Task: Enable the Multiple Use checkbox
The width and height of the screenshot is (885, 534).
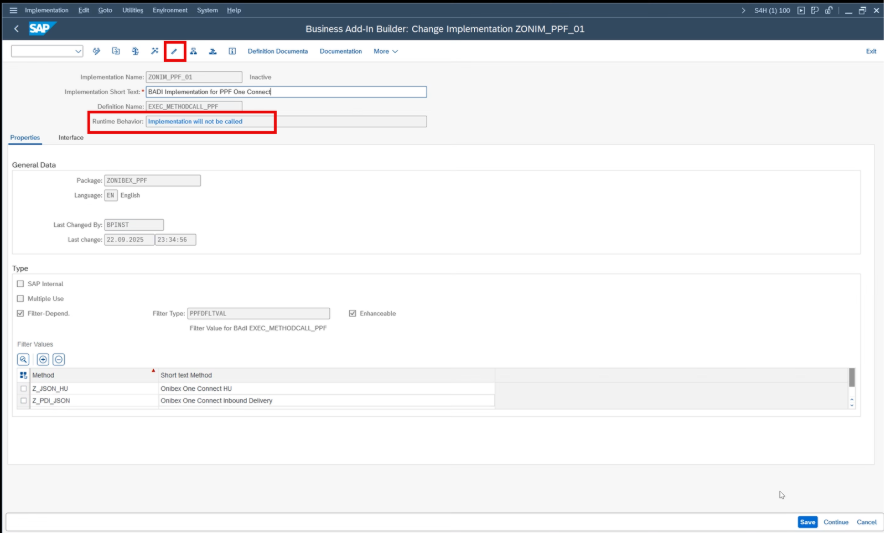Action: click(21, 298)
